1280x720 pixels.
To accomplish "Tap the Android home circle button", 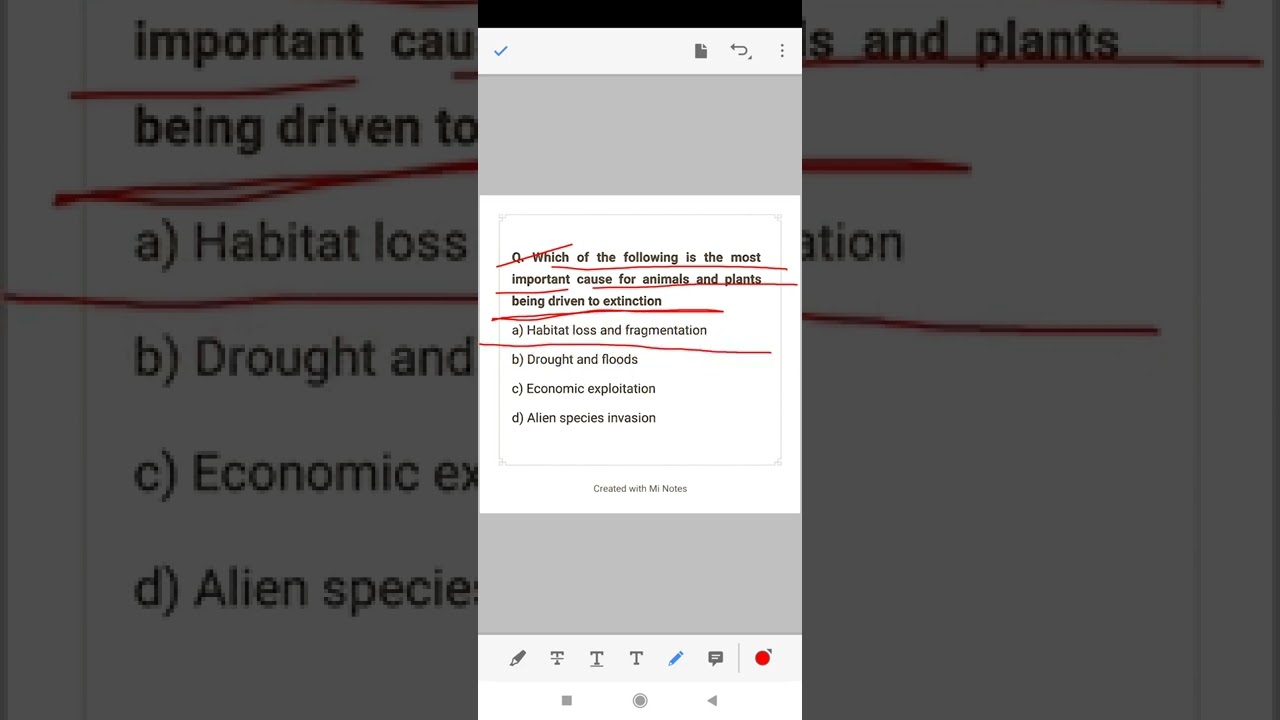I will [640, 701].
